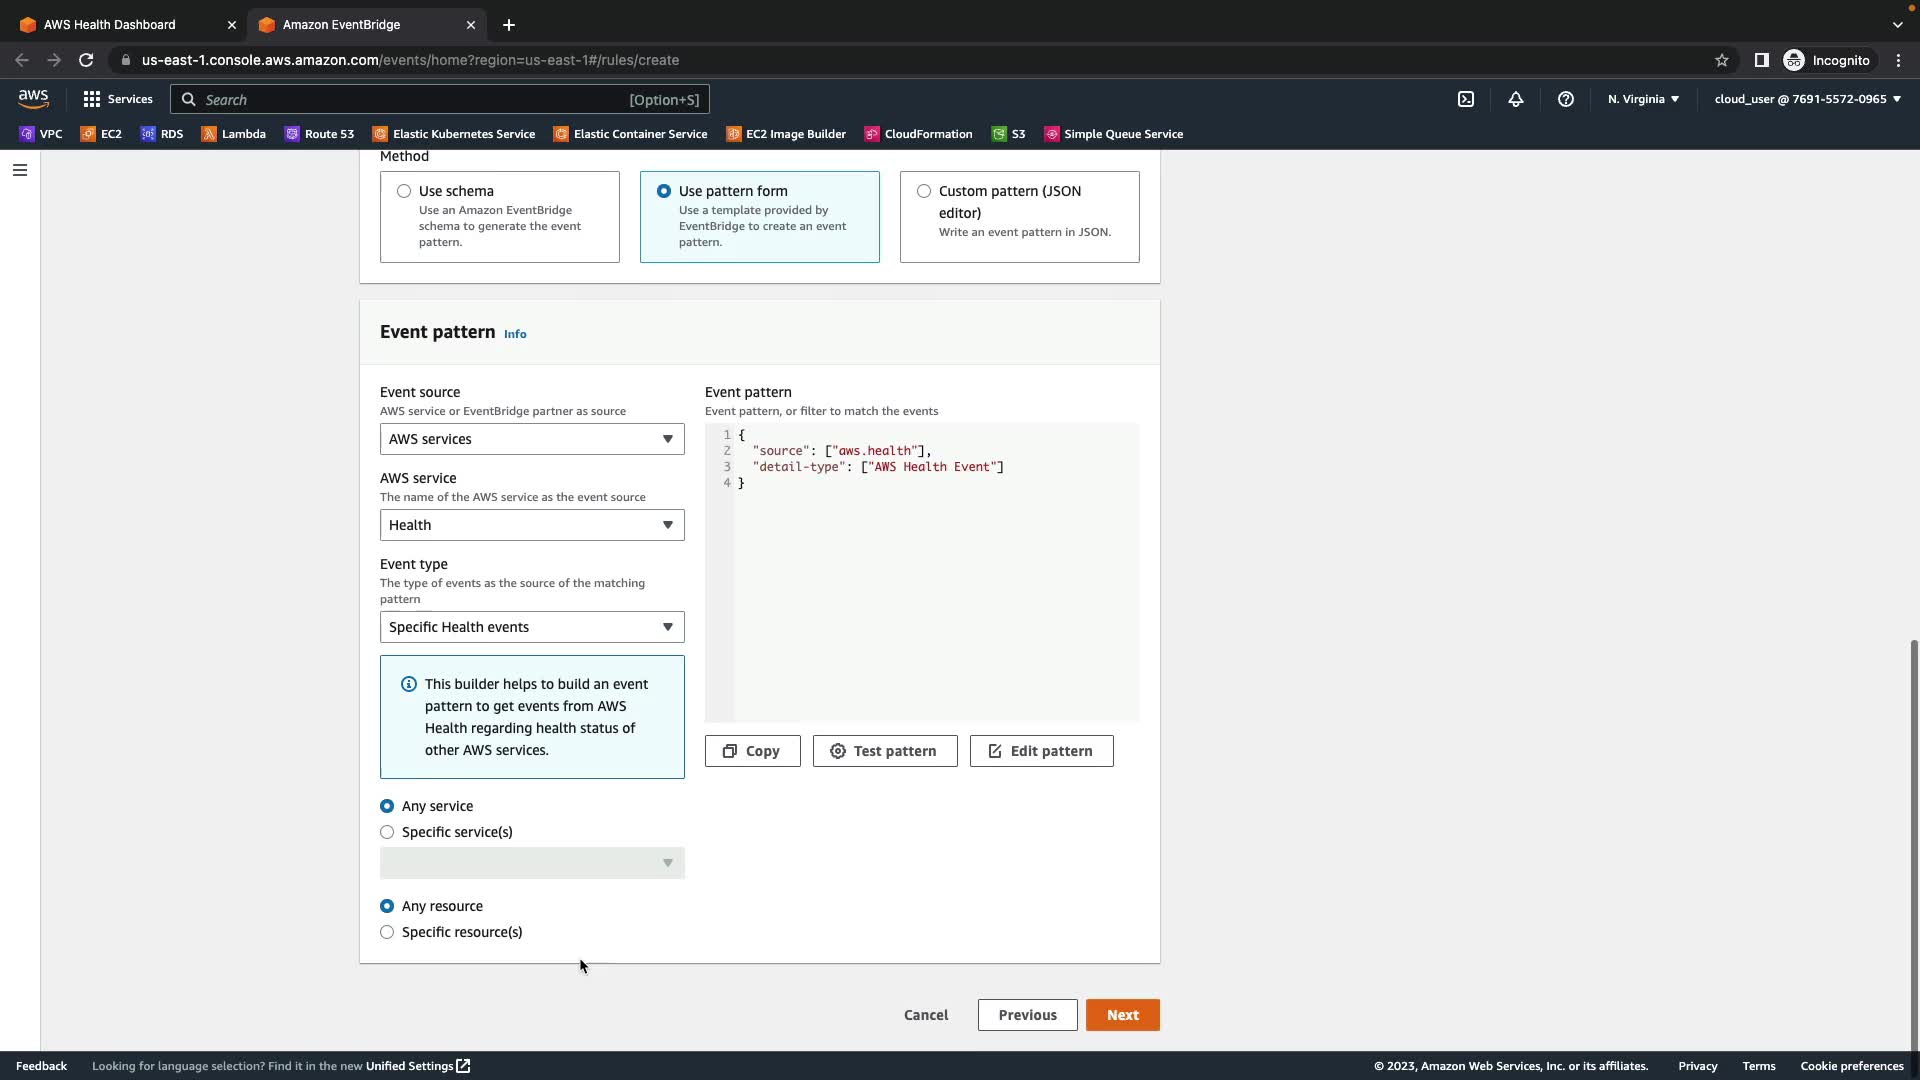Open the Event source dropdown
Image resolution: width=1920 pixels, height=1080 pixels.
[x=532, y=439]
